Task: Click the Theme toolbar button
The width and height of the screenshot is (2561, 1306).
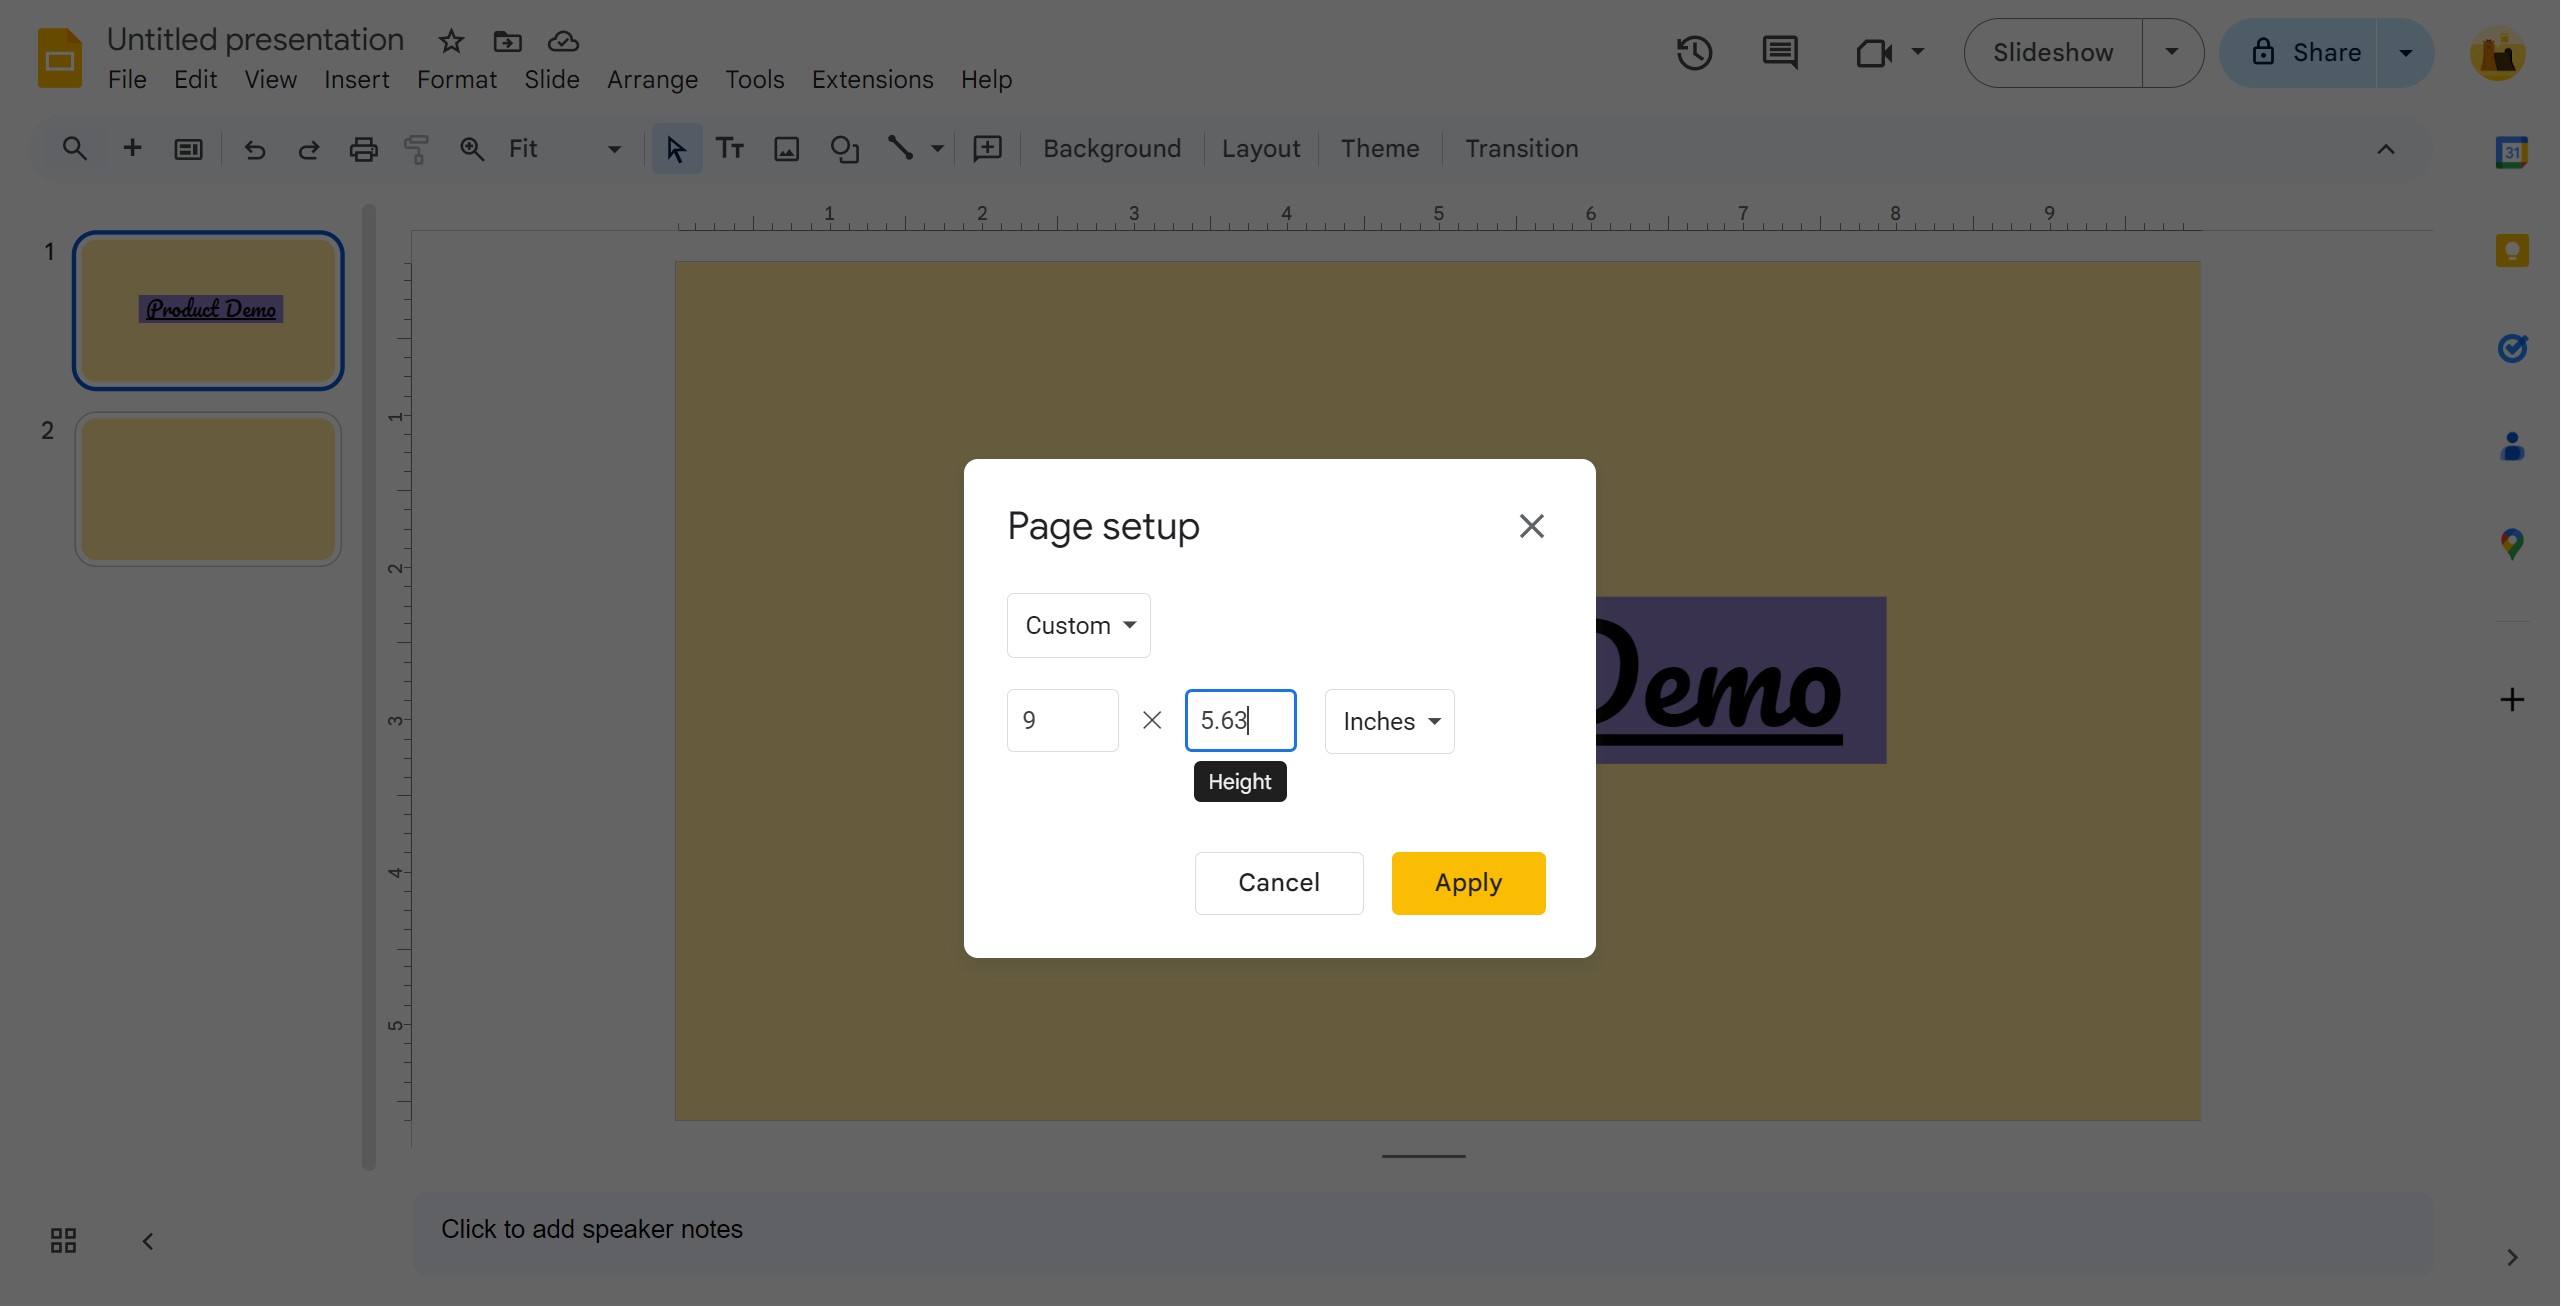Action: [1380, 149]
